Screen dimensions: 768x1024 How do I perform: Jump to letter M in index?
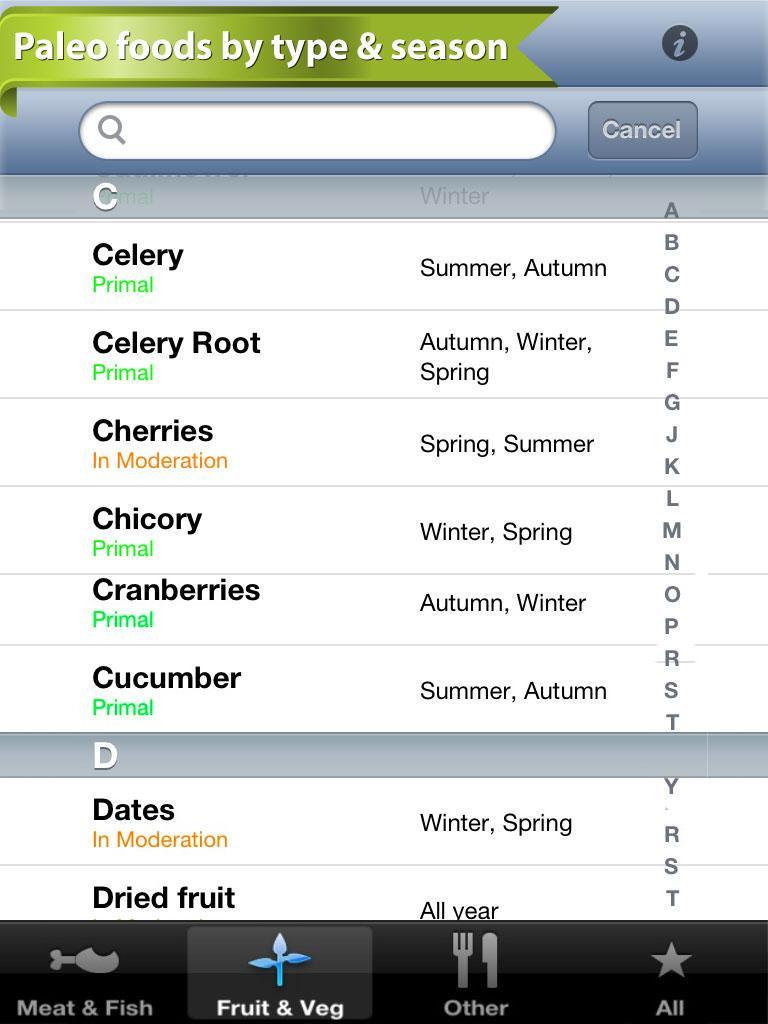(671, 530)
